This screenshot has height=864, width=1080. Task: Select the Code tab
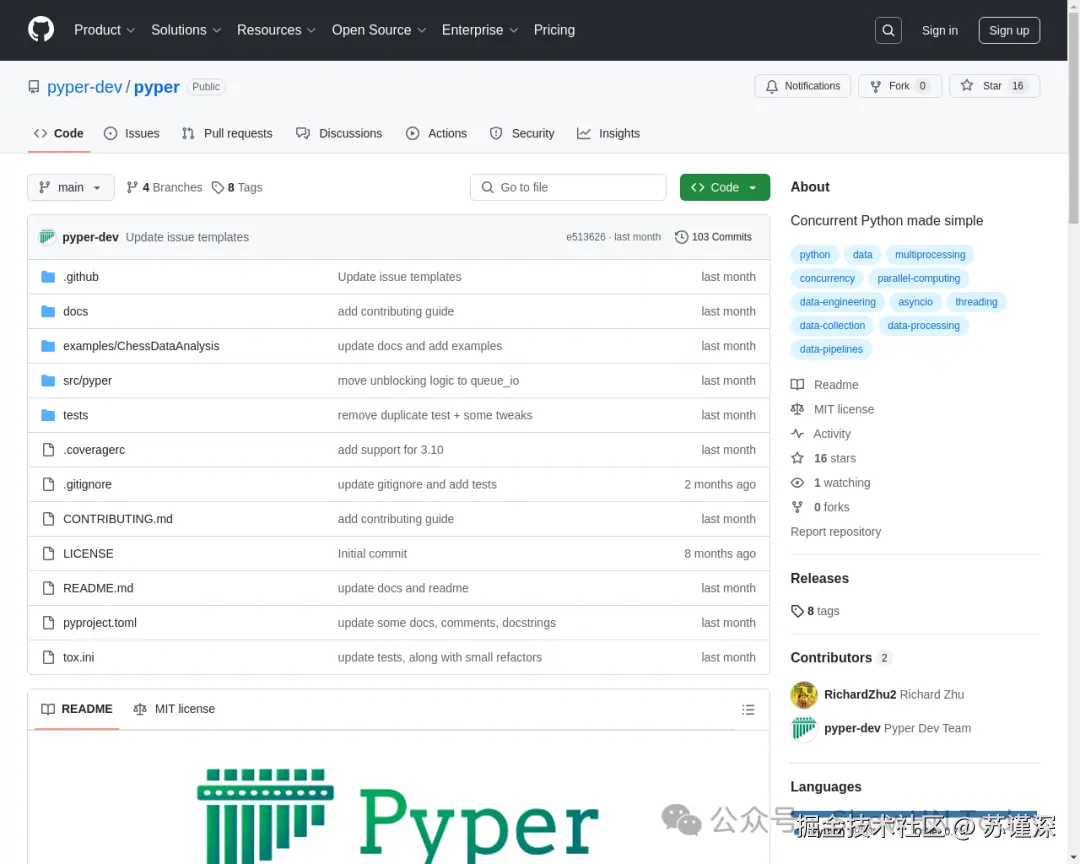click(59, 134)
